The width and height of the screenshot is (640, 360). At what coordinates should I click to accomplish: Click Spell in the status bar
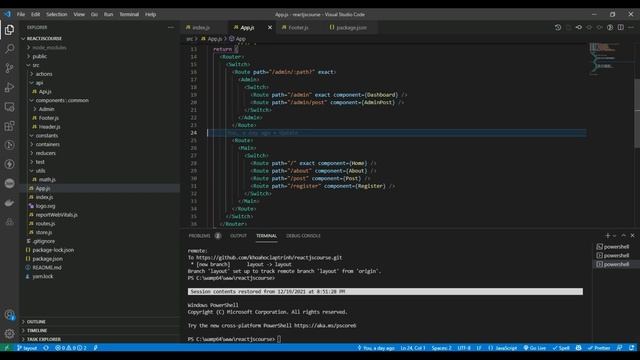561,348
